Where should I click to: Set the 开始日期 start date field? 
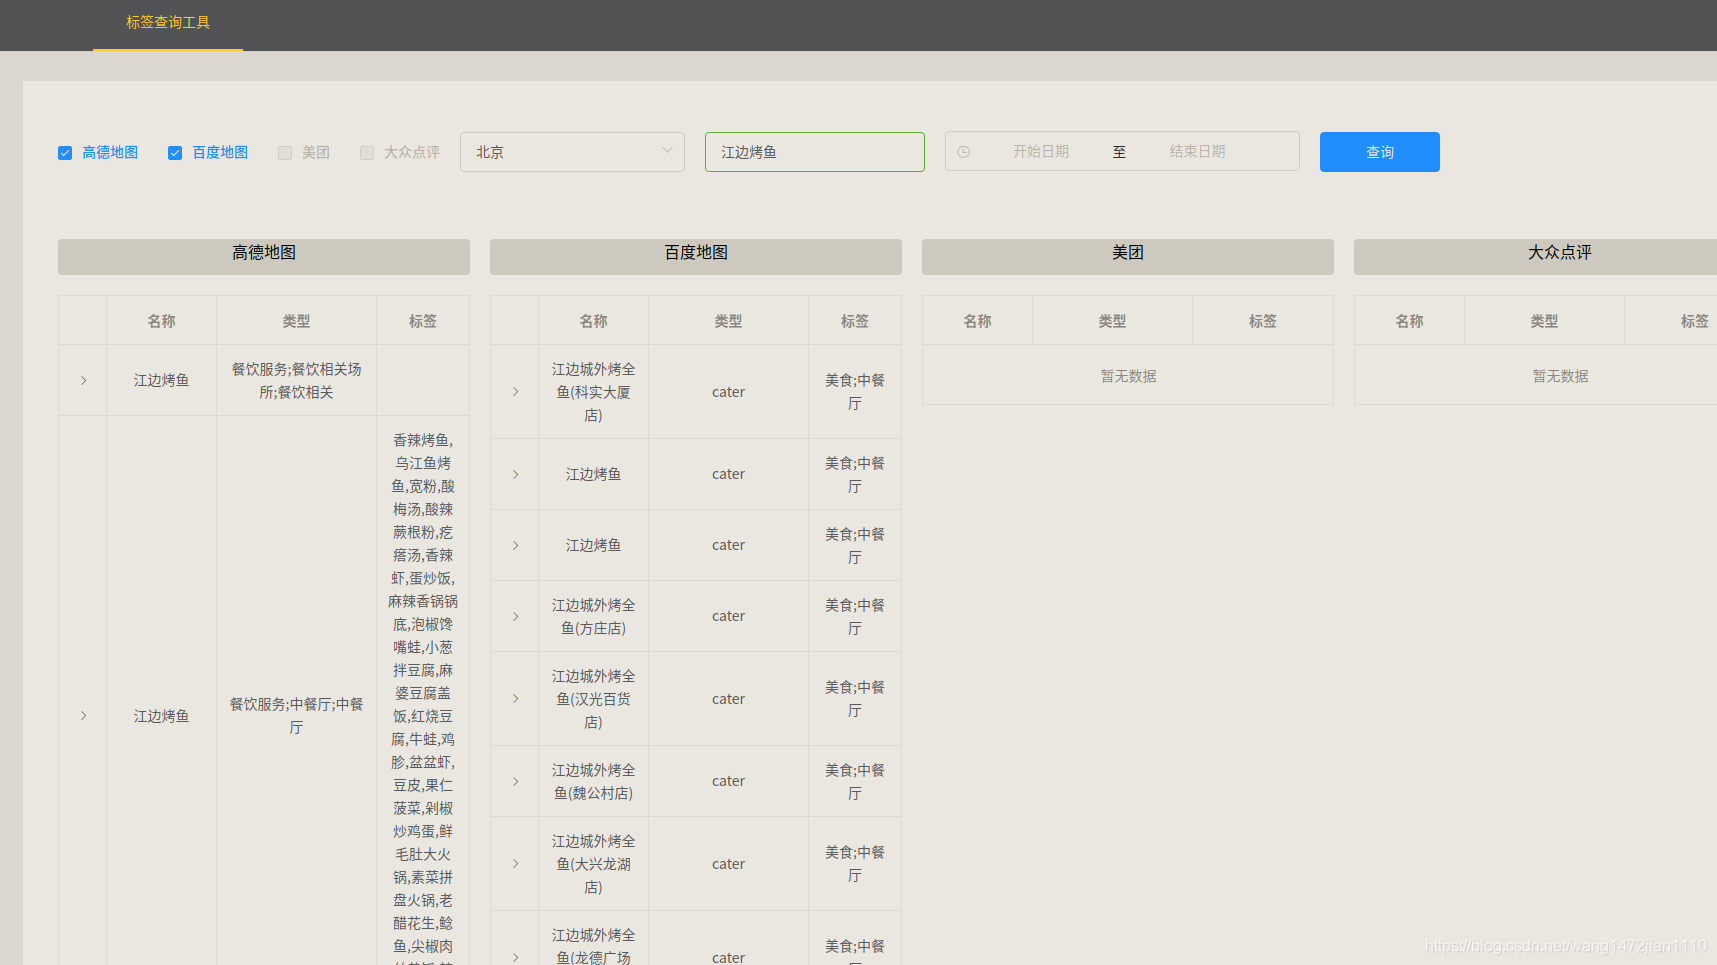click(1041, 151)
